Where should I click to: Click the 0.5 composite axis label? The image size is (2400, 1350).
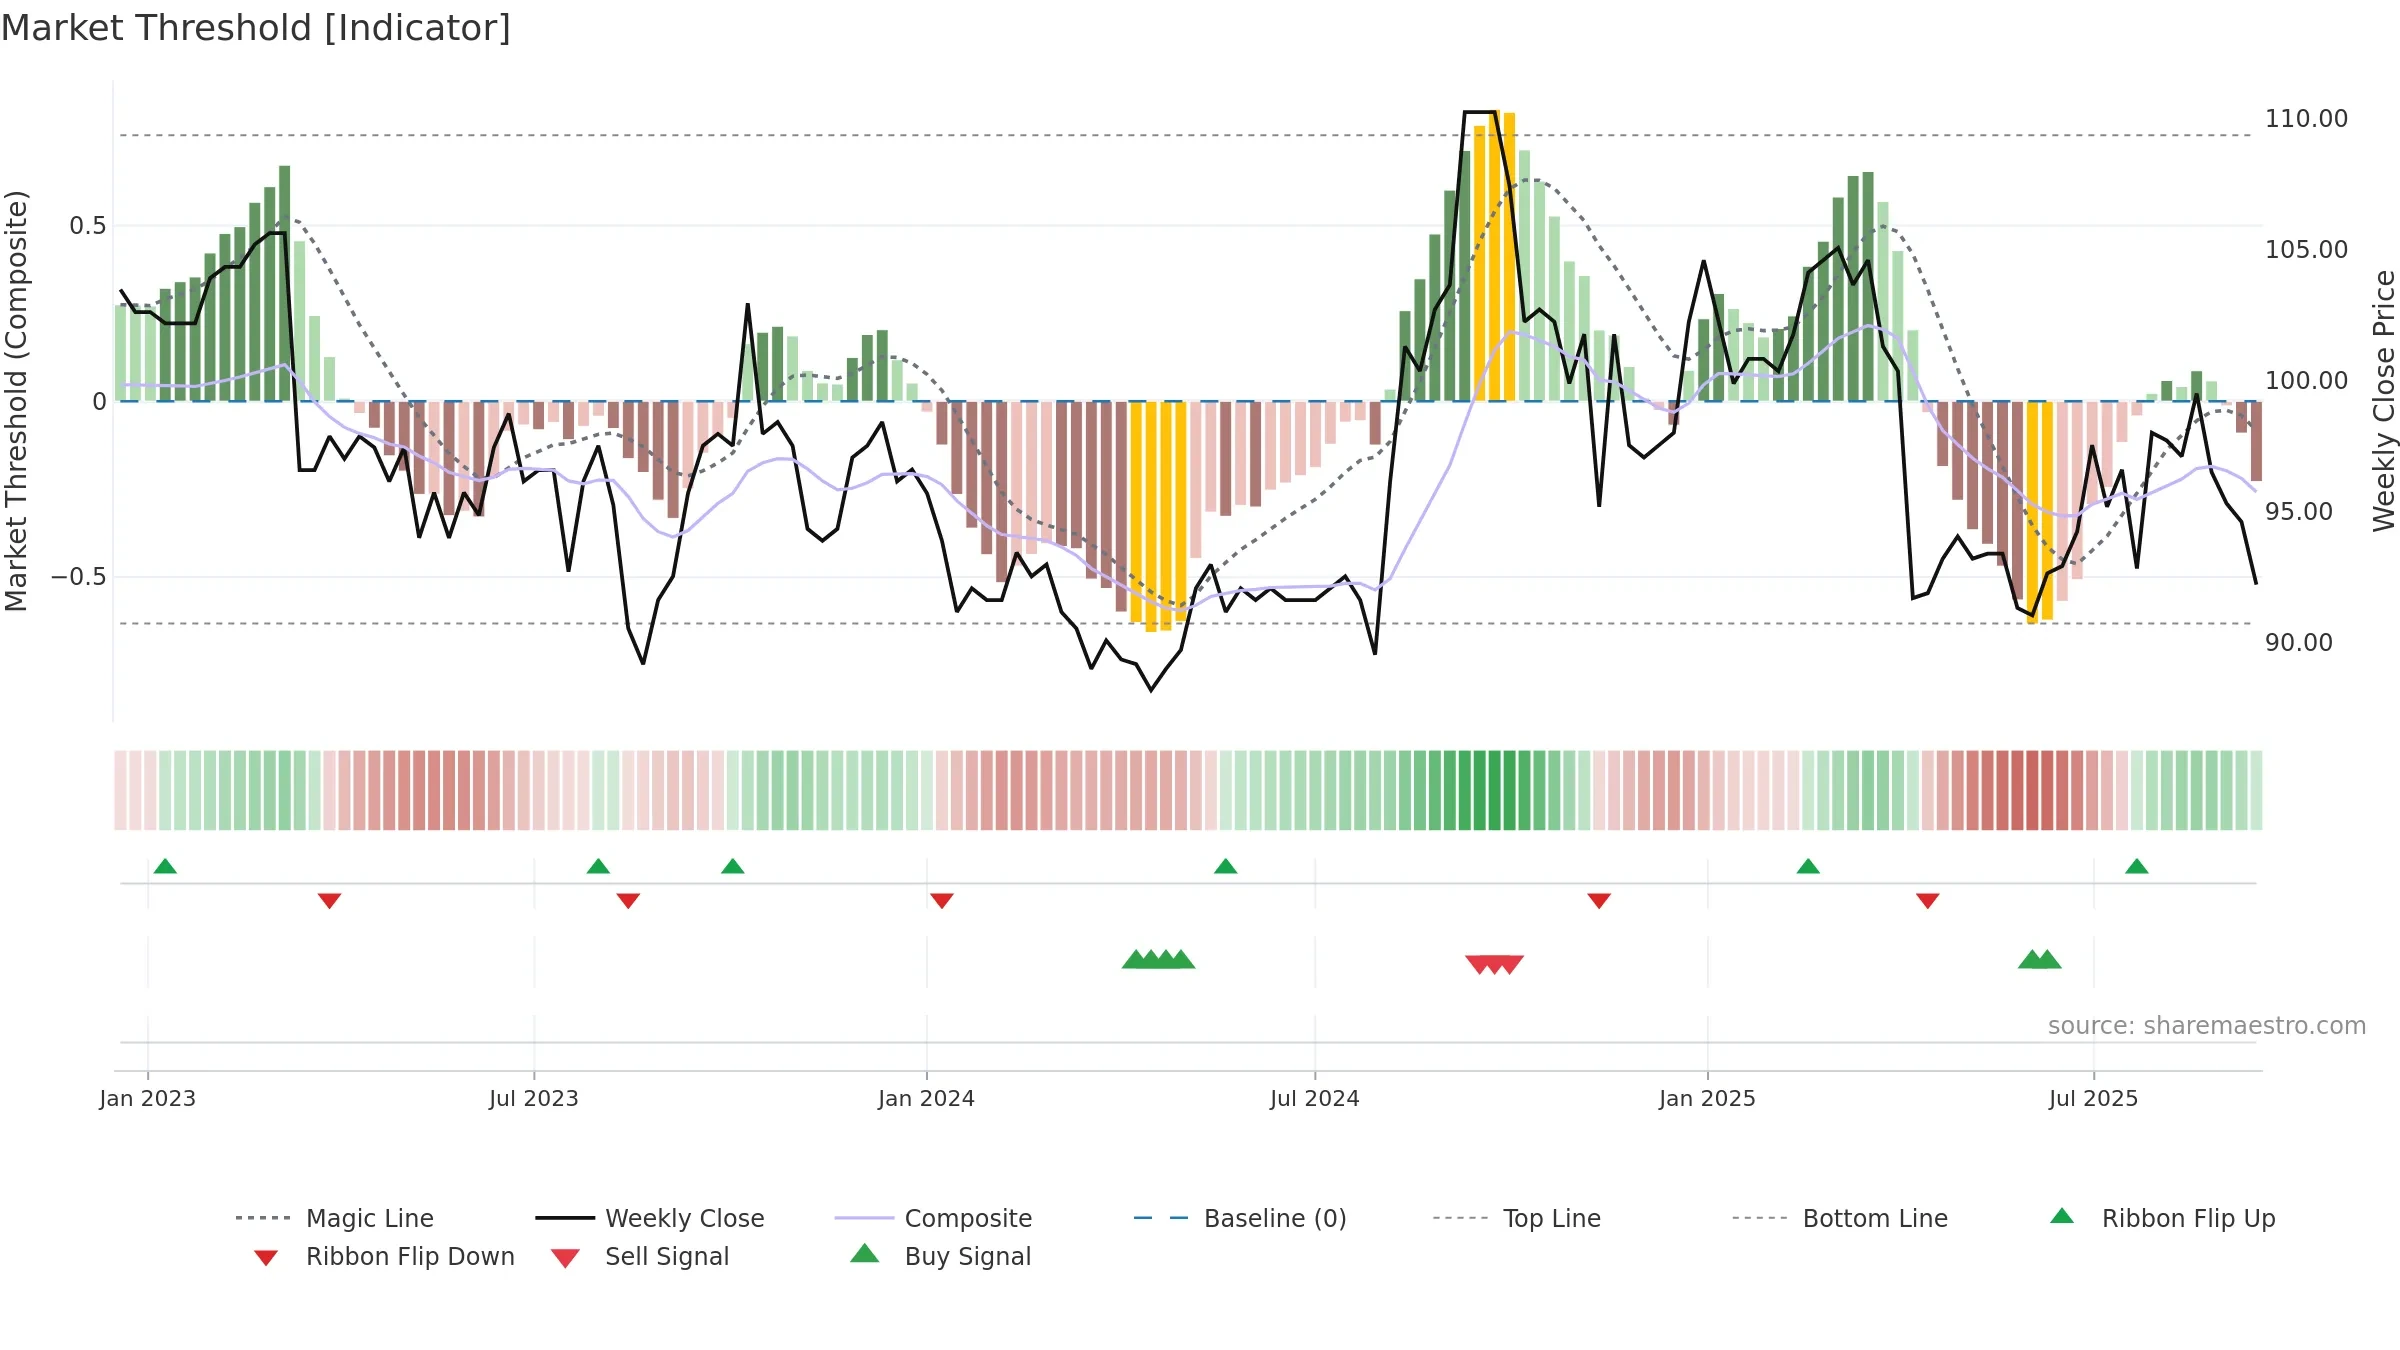88,226
